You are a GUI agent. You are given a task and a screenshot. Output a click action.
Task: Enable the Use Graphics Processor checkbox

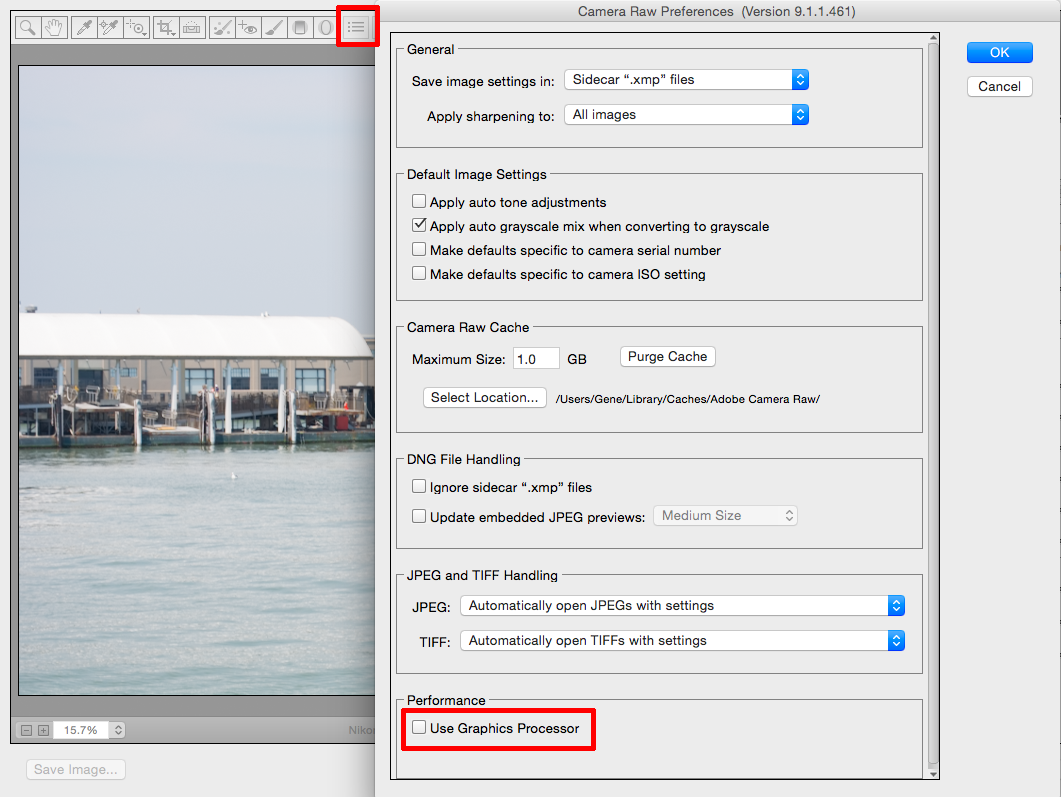(x=419, y=727)
